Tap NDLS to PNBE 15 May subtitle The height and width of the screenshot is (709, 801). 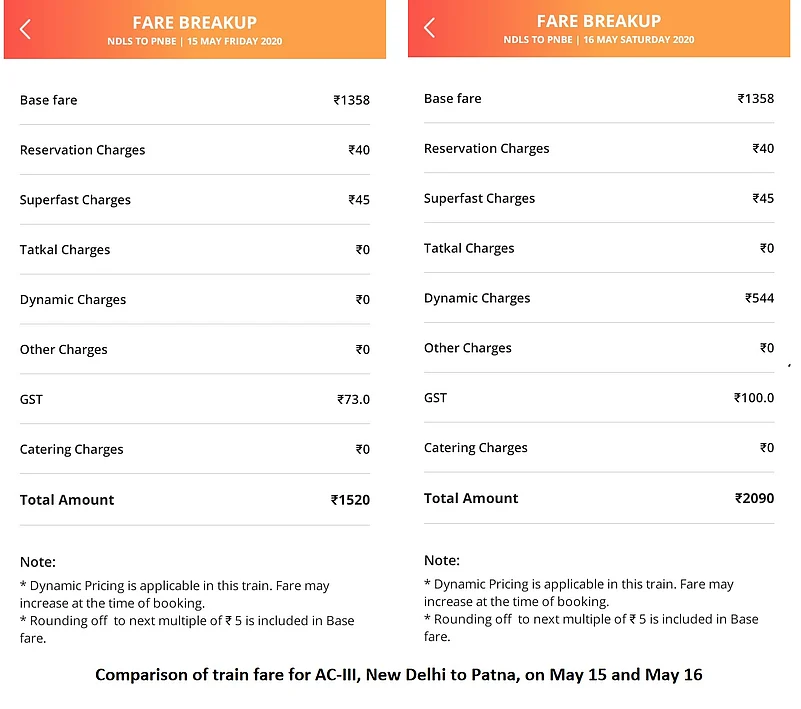(195, 41)
